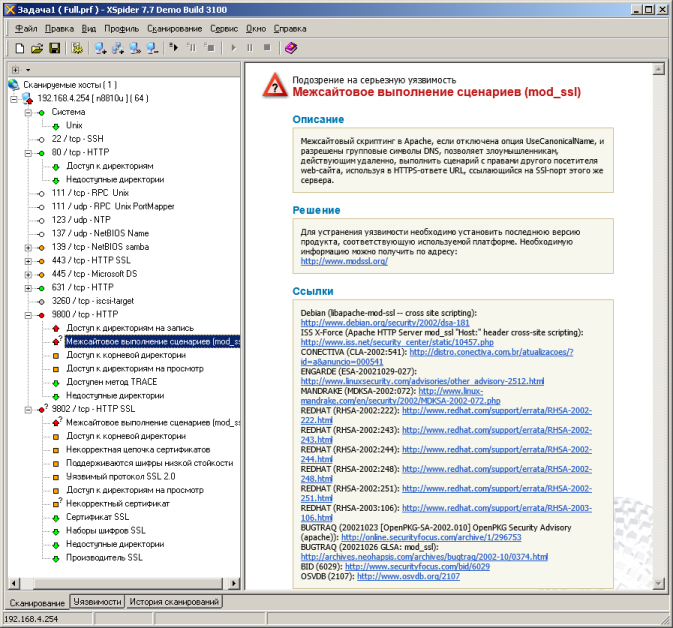Open the Справка menu
This screenshot has height=628, width=673.
290,29
